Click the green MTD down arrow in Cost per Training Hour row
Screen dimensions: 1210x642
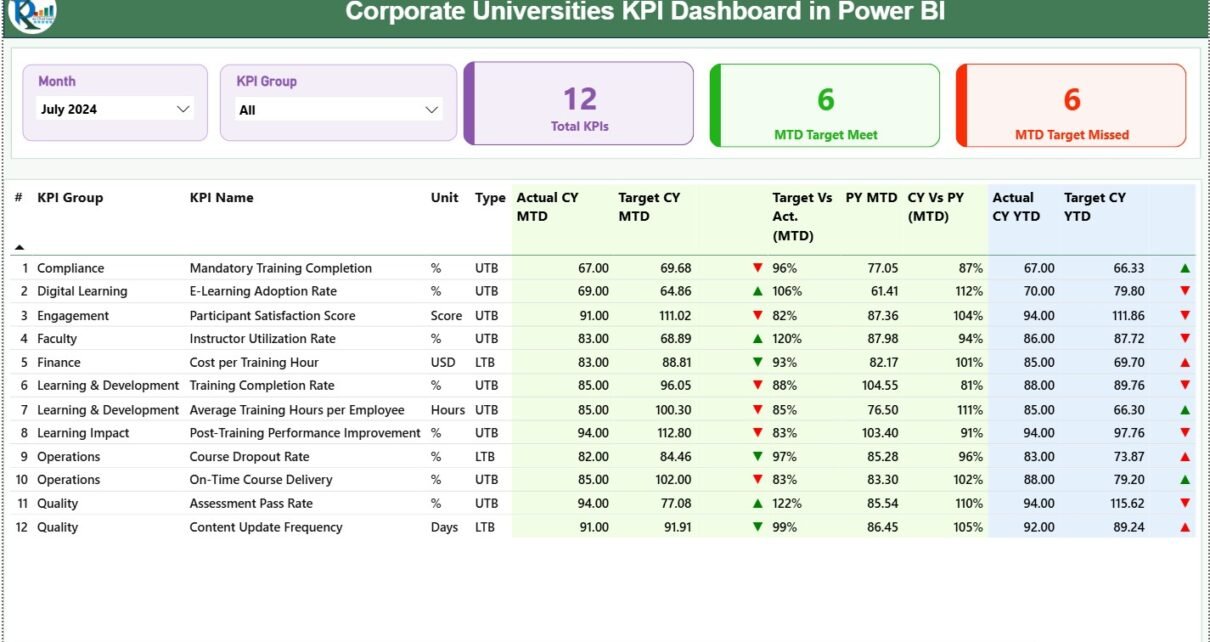[x=757, y=362]
